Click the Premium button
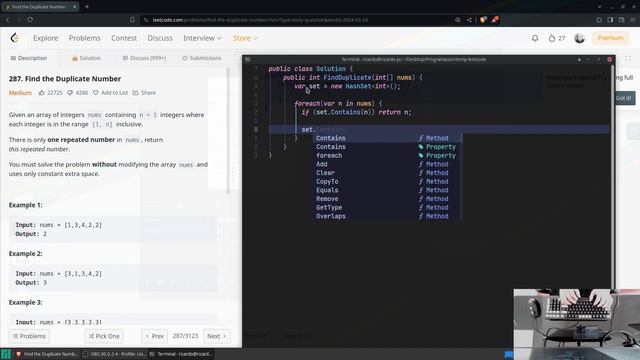 tap(610, 38)
